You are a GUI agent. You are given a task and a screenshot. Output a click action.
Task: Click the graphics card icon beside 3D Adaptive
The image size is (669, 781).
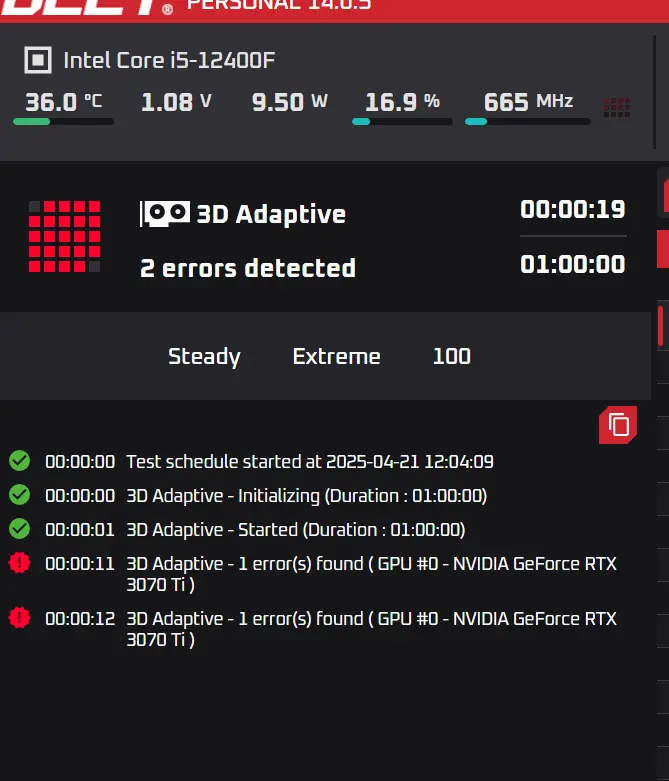coord(165,214)
